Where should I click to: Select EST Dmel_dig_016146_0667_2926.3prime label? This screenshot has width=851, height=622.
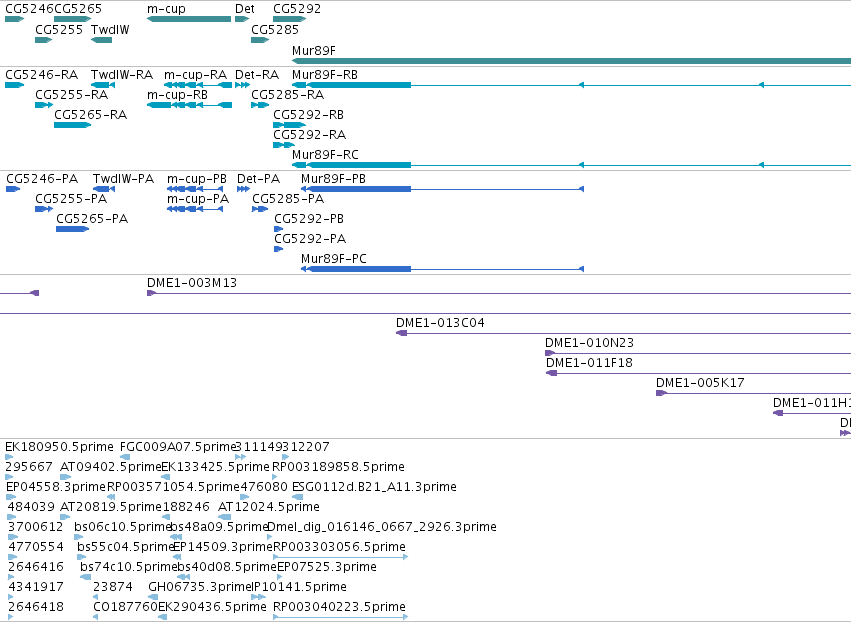point(382,527)
